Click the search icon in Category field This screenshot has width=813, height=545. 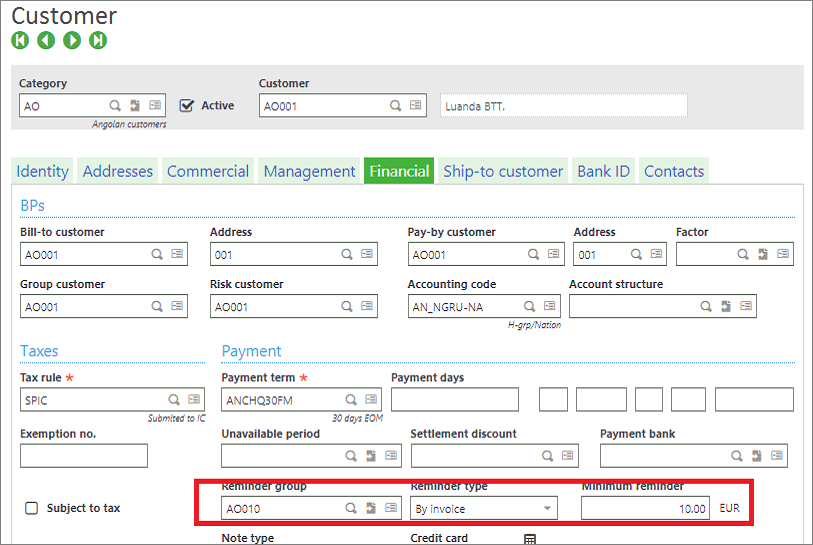tap(116, 105)
